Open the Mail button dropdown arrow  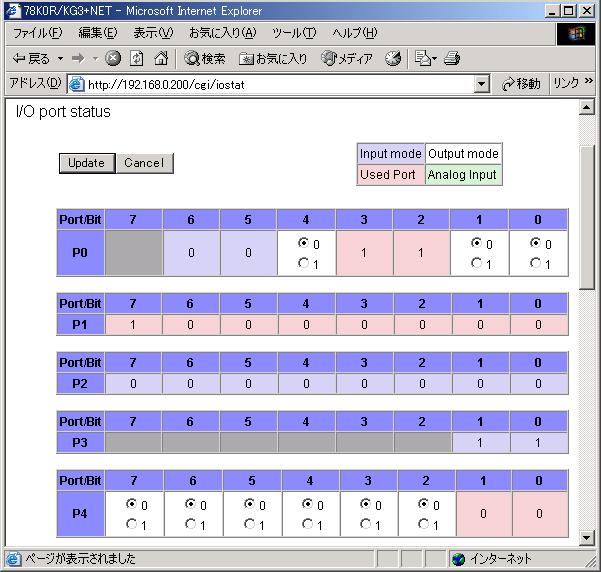(x=434, y=59)
